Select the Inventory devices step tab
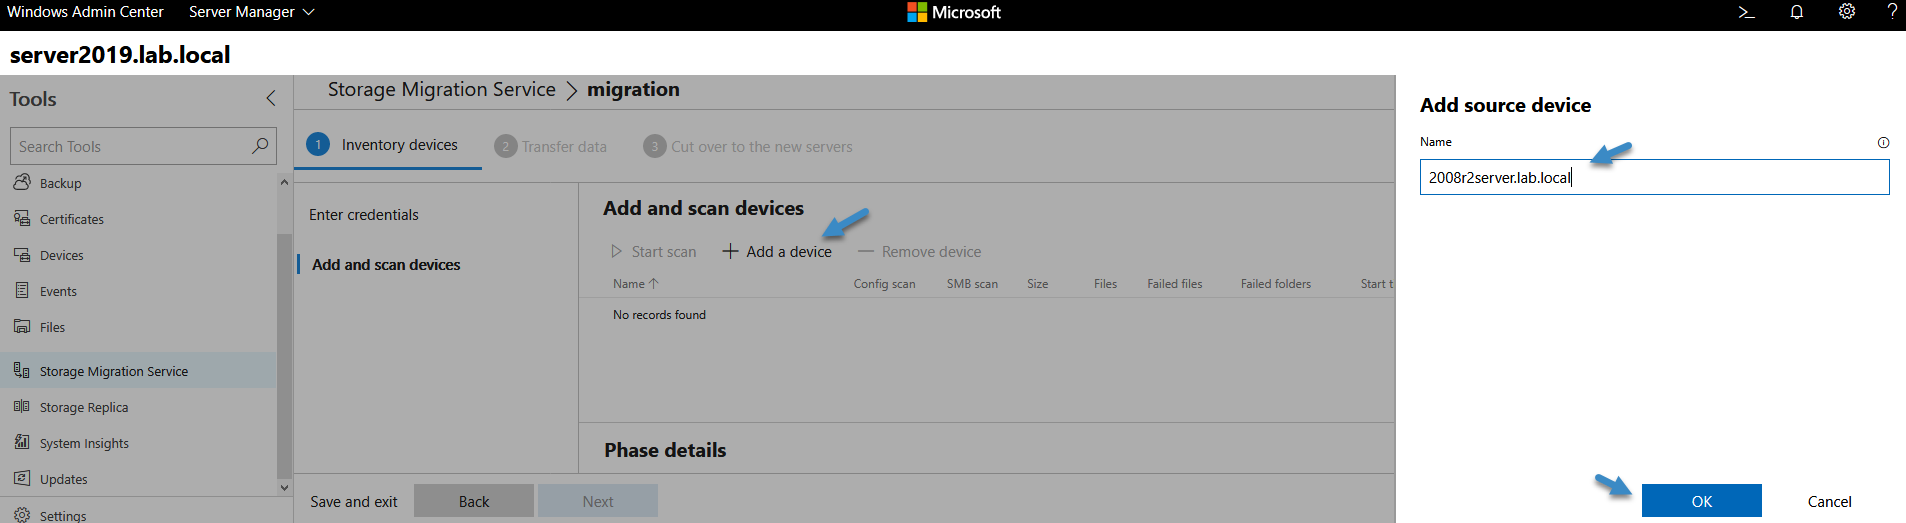The width and height of the screenshot is (1906, 523). [388, 145]
